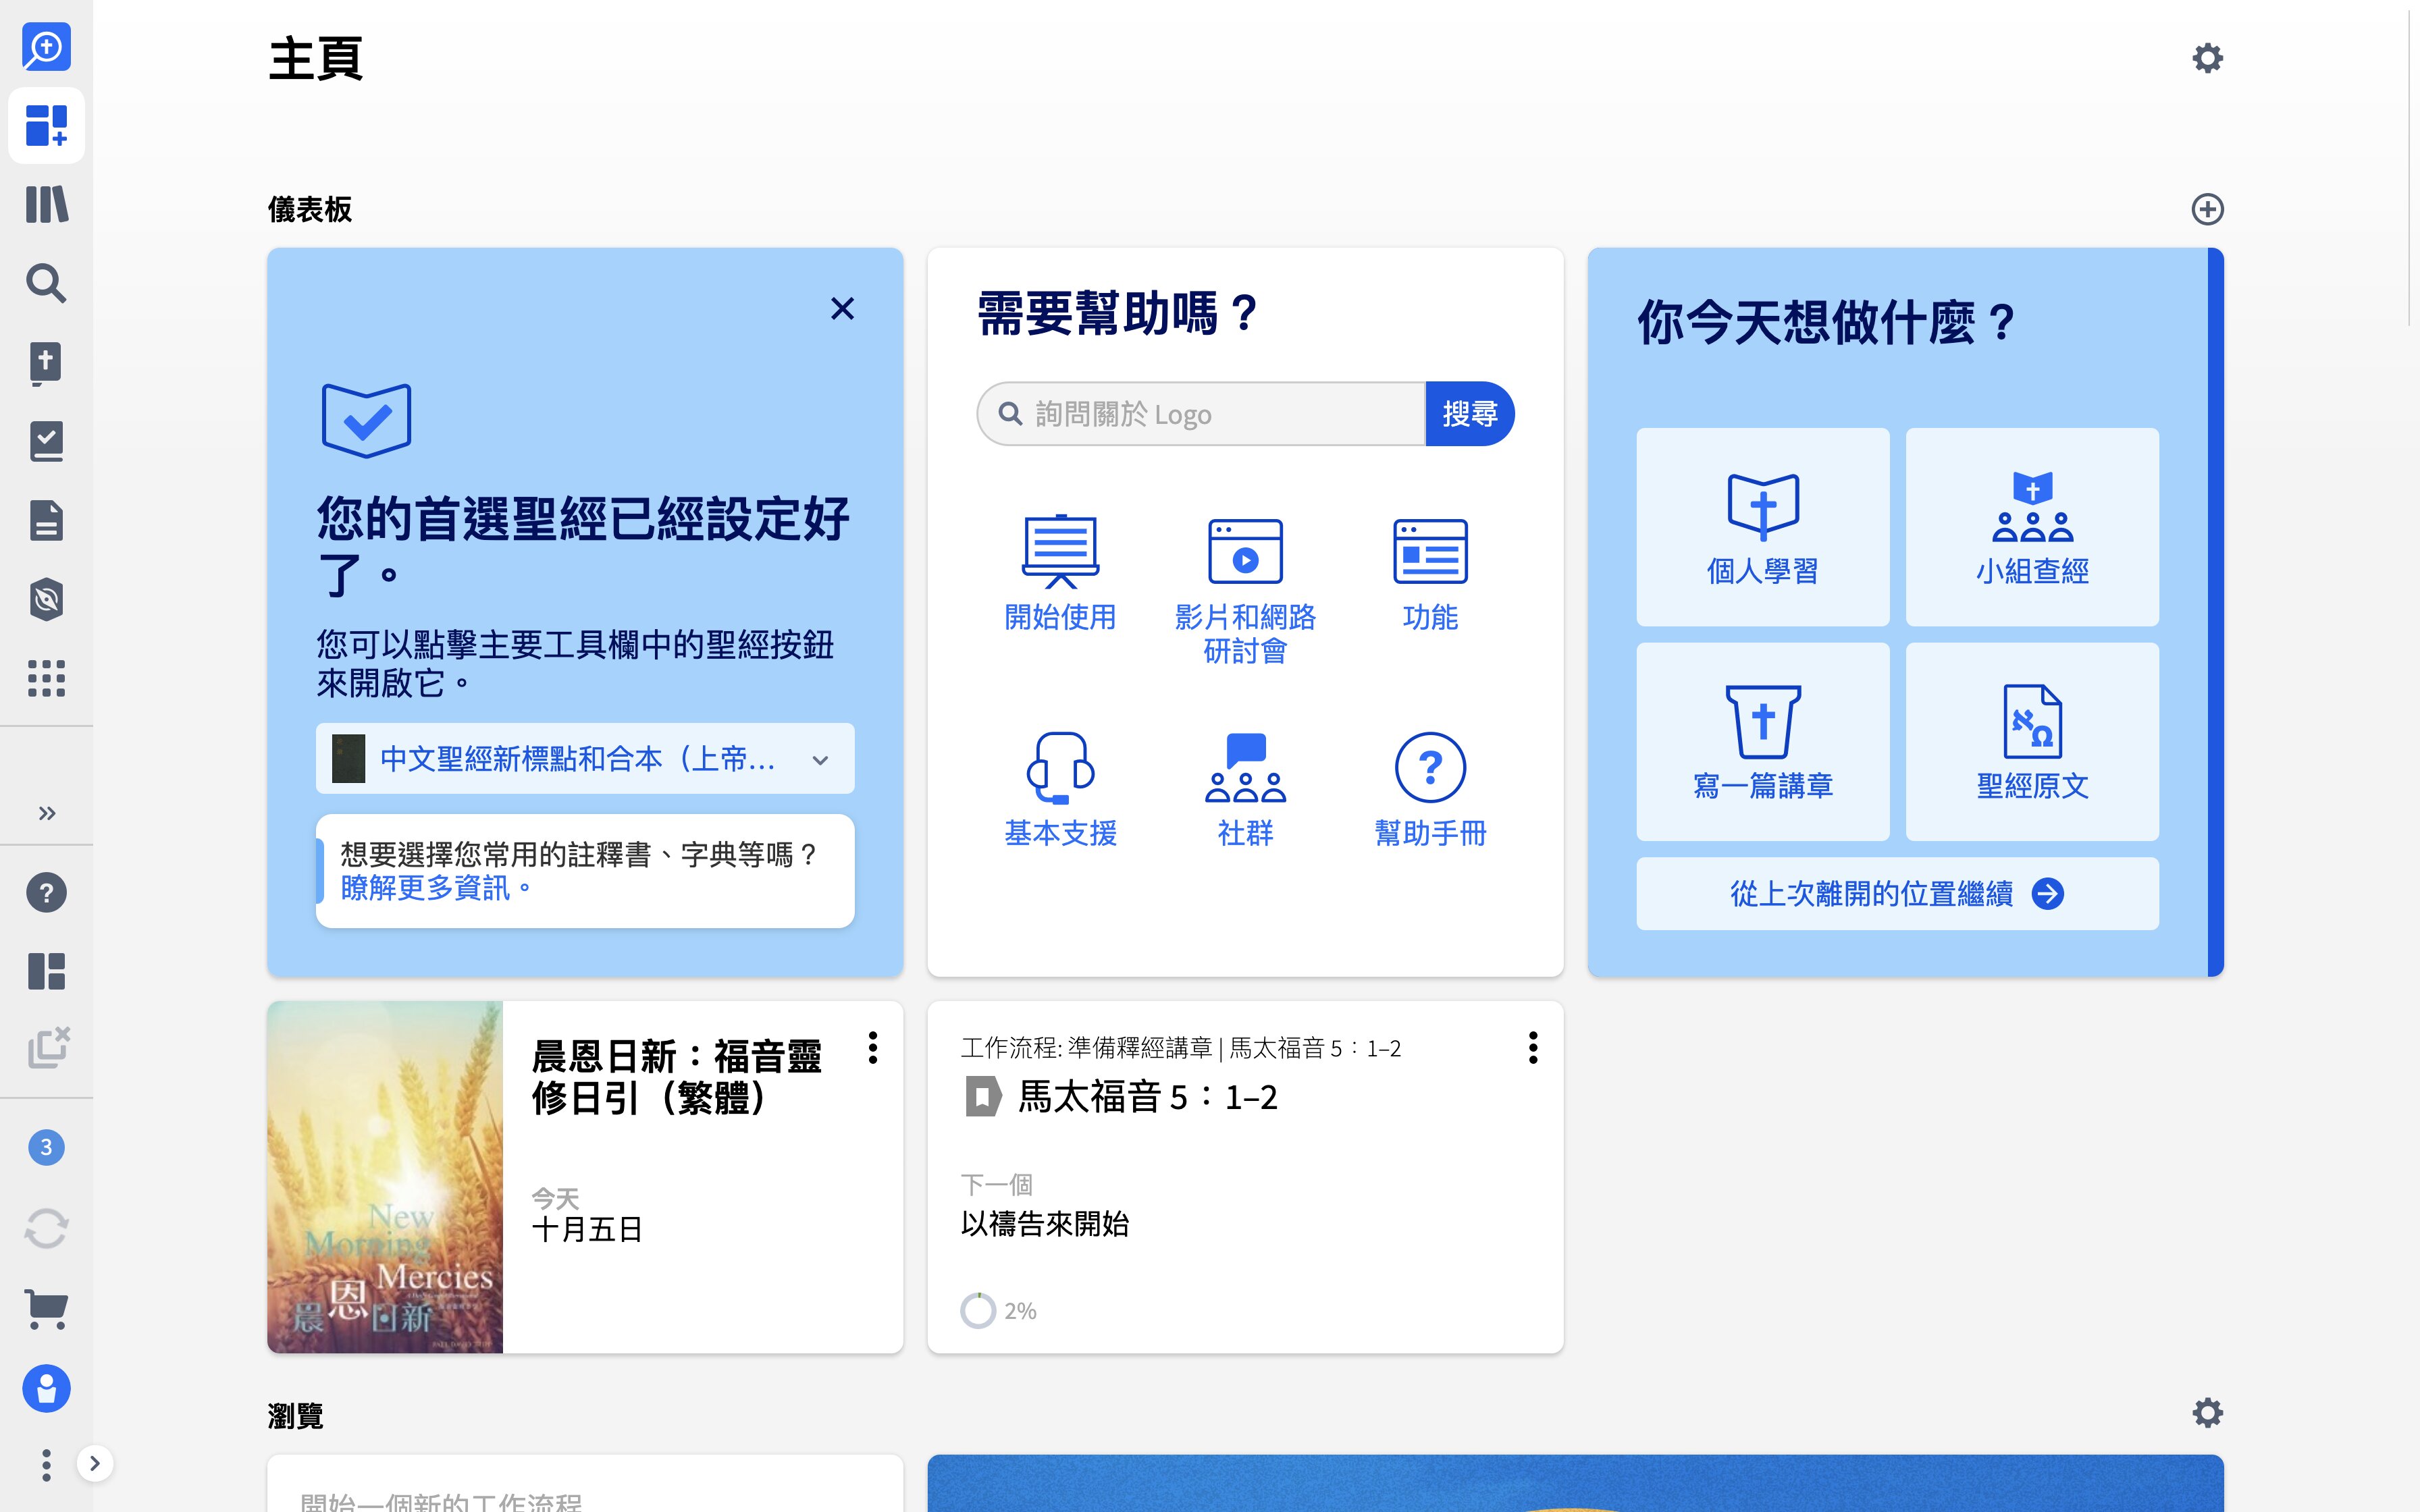Click 從上次離開的位置繼續 button

click(x=1897, y=893)
